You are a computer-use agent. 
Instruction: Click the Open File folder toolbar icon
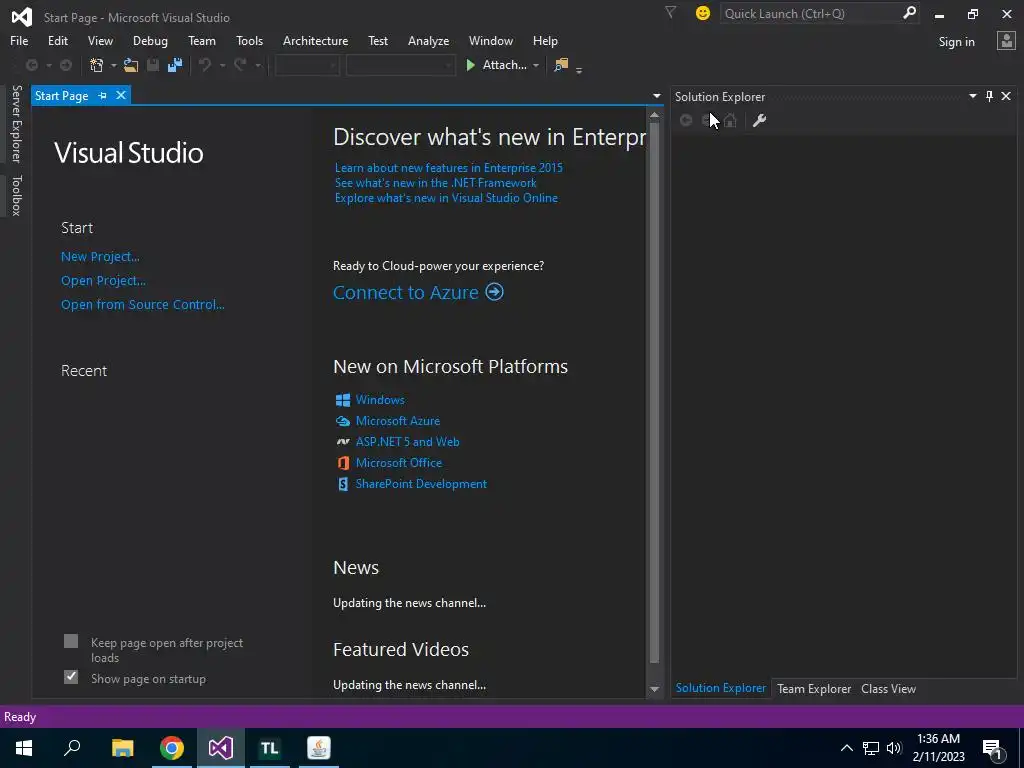(x=131, y=65)
